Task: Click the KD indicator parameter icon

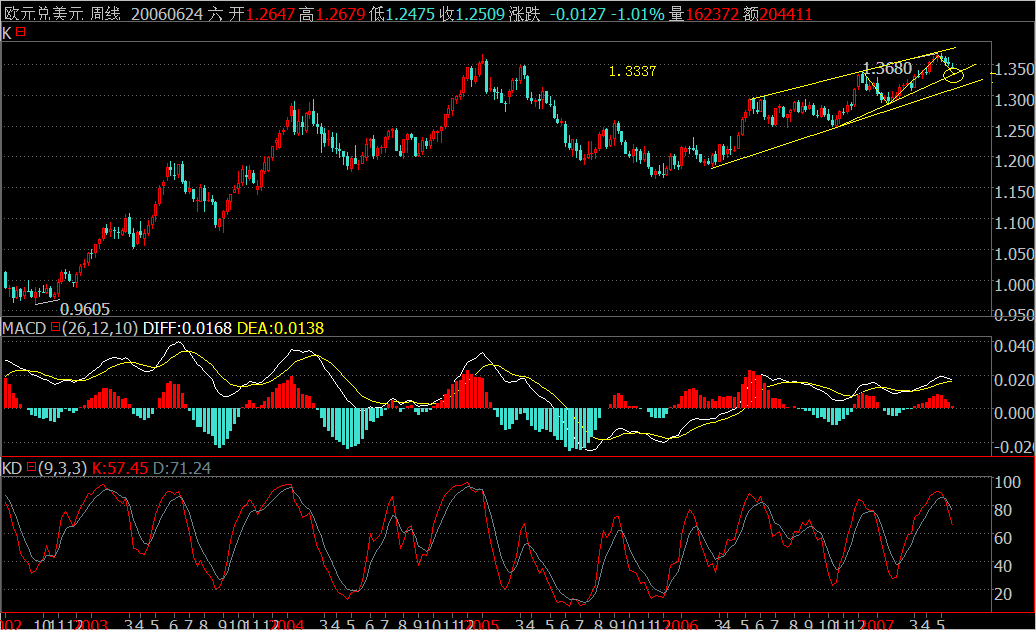Action: (31, 466)
